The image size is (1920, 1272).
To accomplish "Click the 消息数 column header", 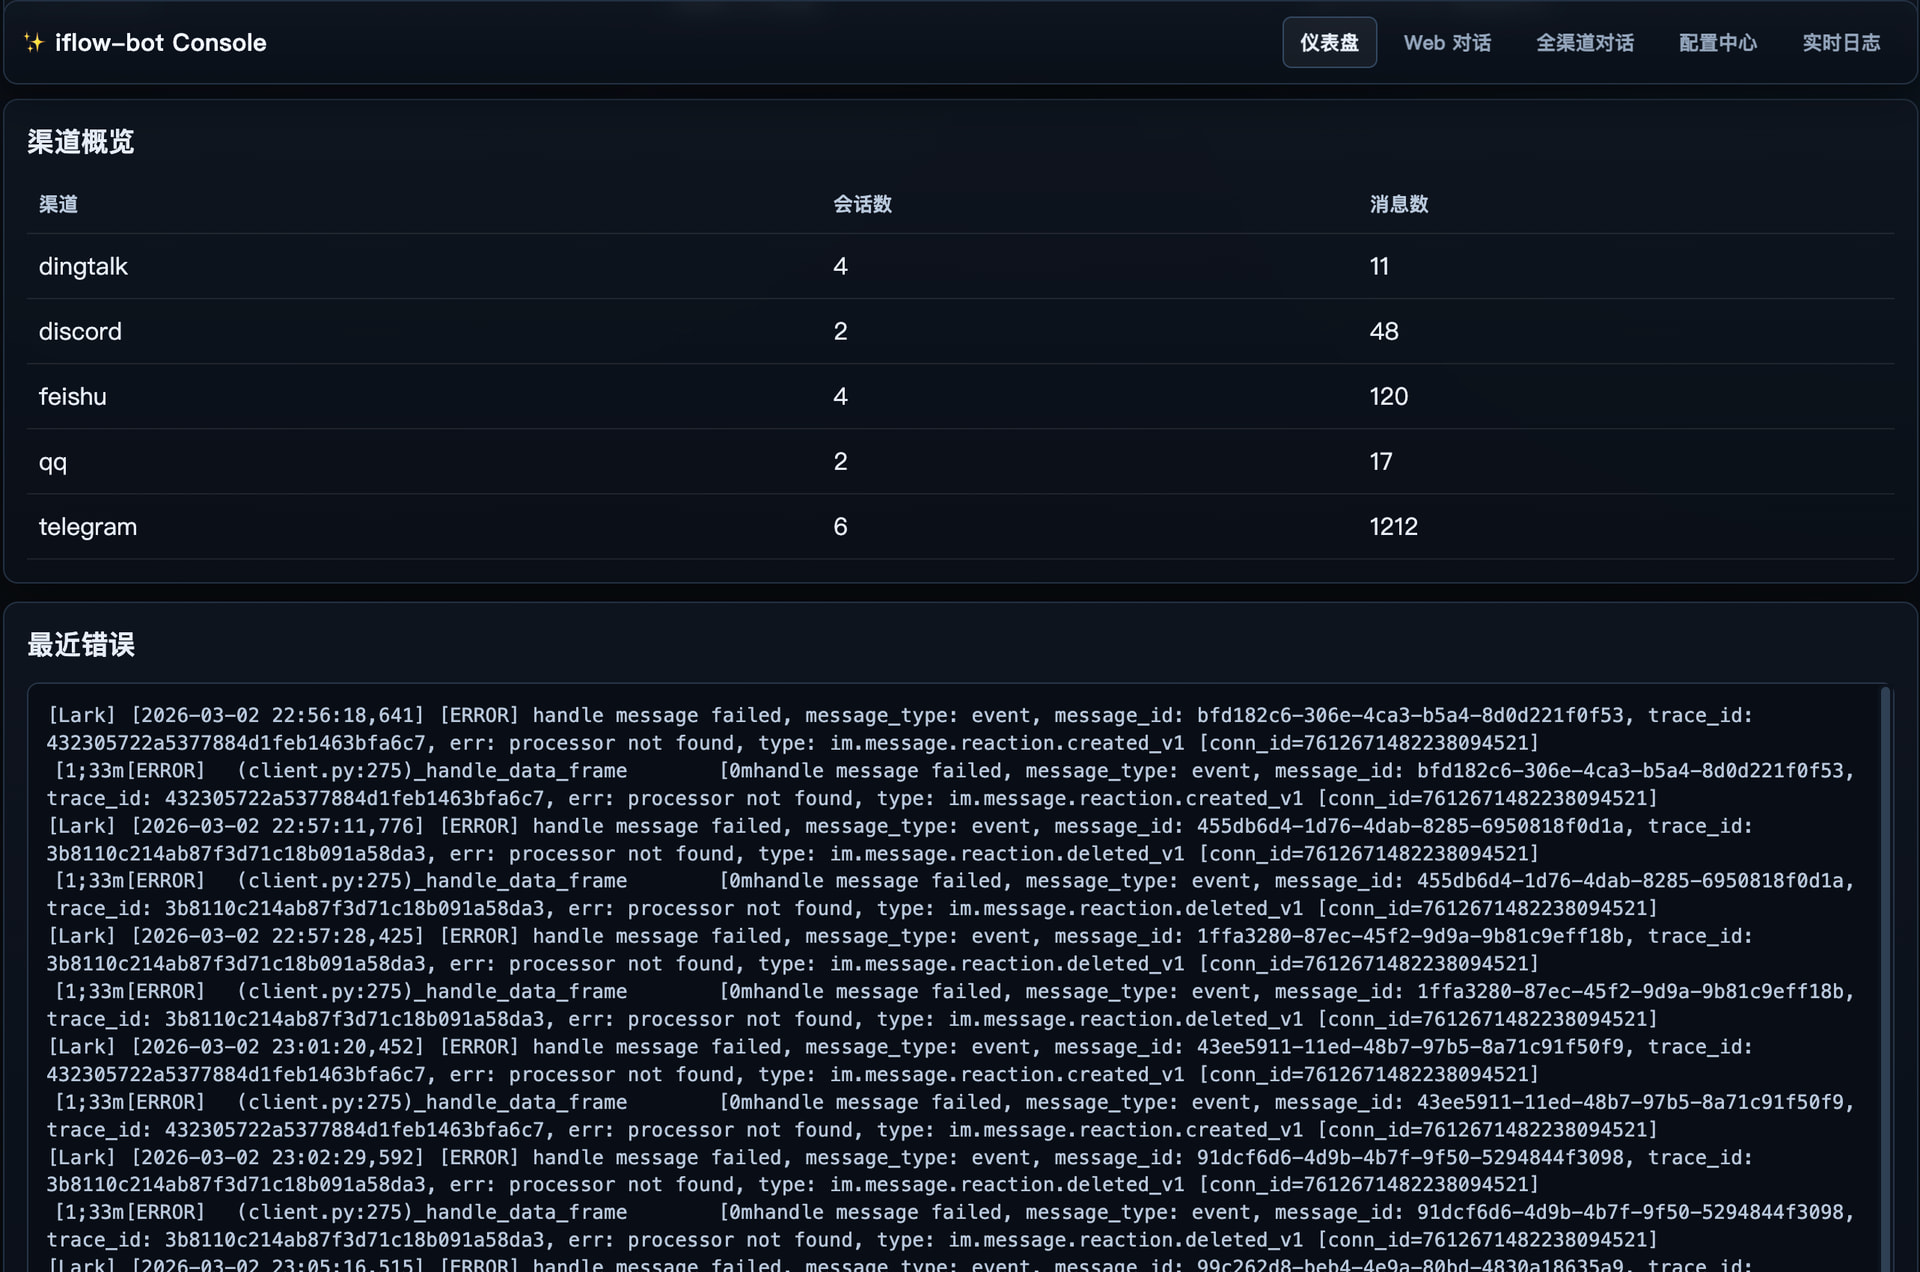I will pos(1398,204).
